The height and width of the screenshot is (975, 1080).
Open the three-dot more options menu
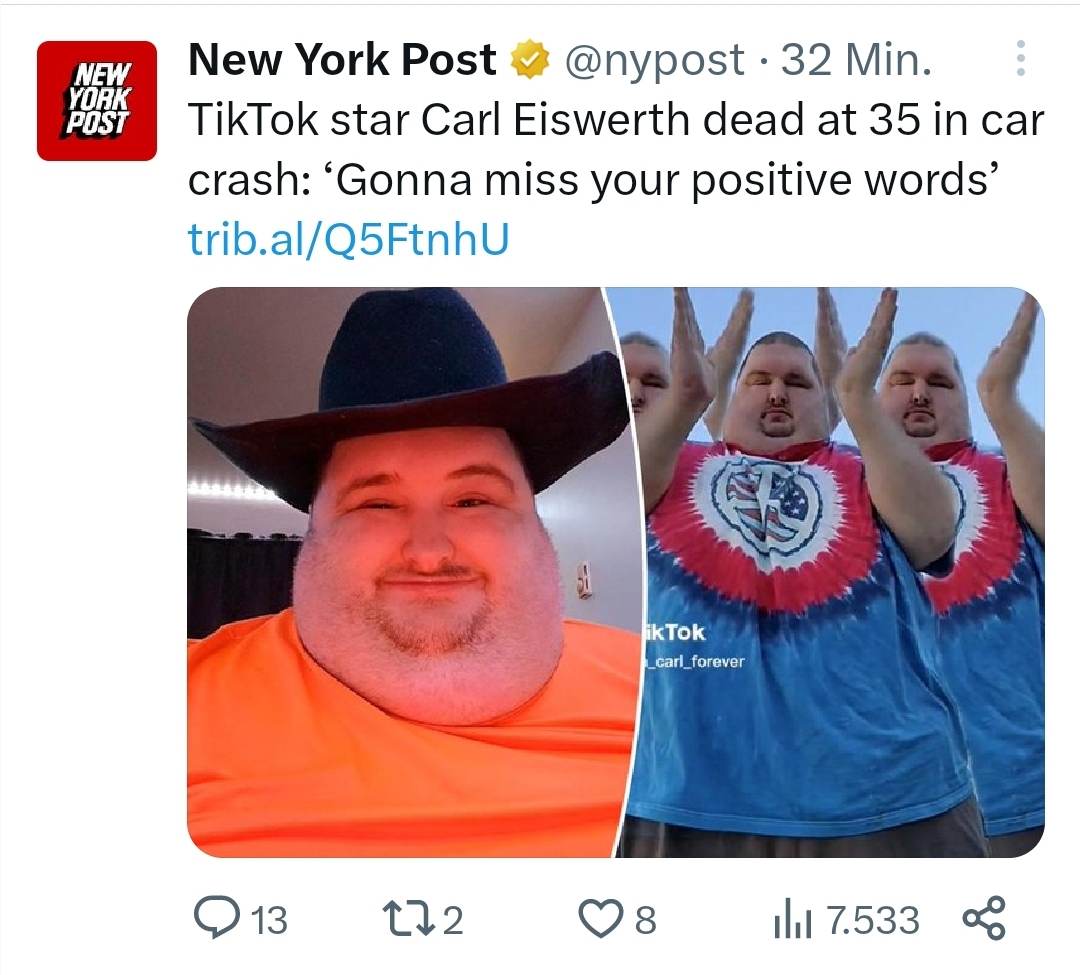pos(1021,59)
